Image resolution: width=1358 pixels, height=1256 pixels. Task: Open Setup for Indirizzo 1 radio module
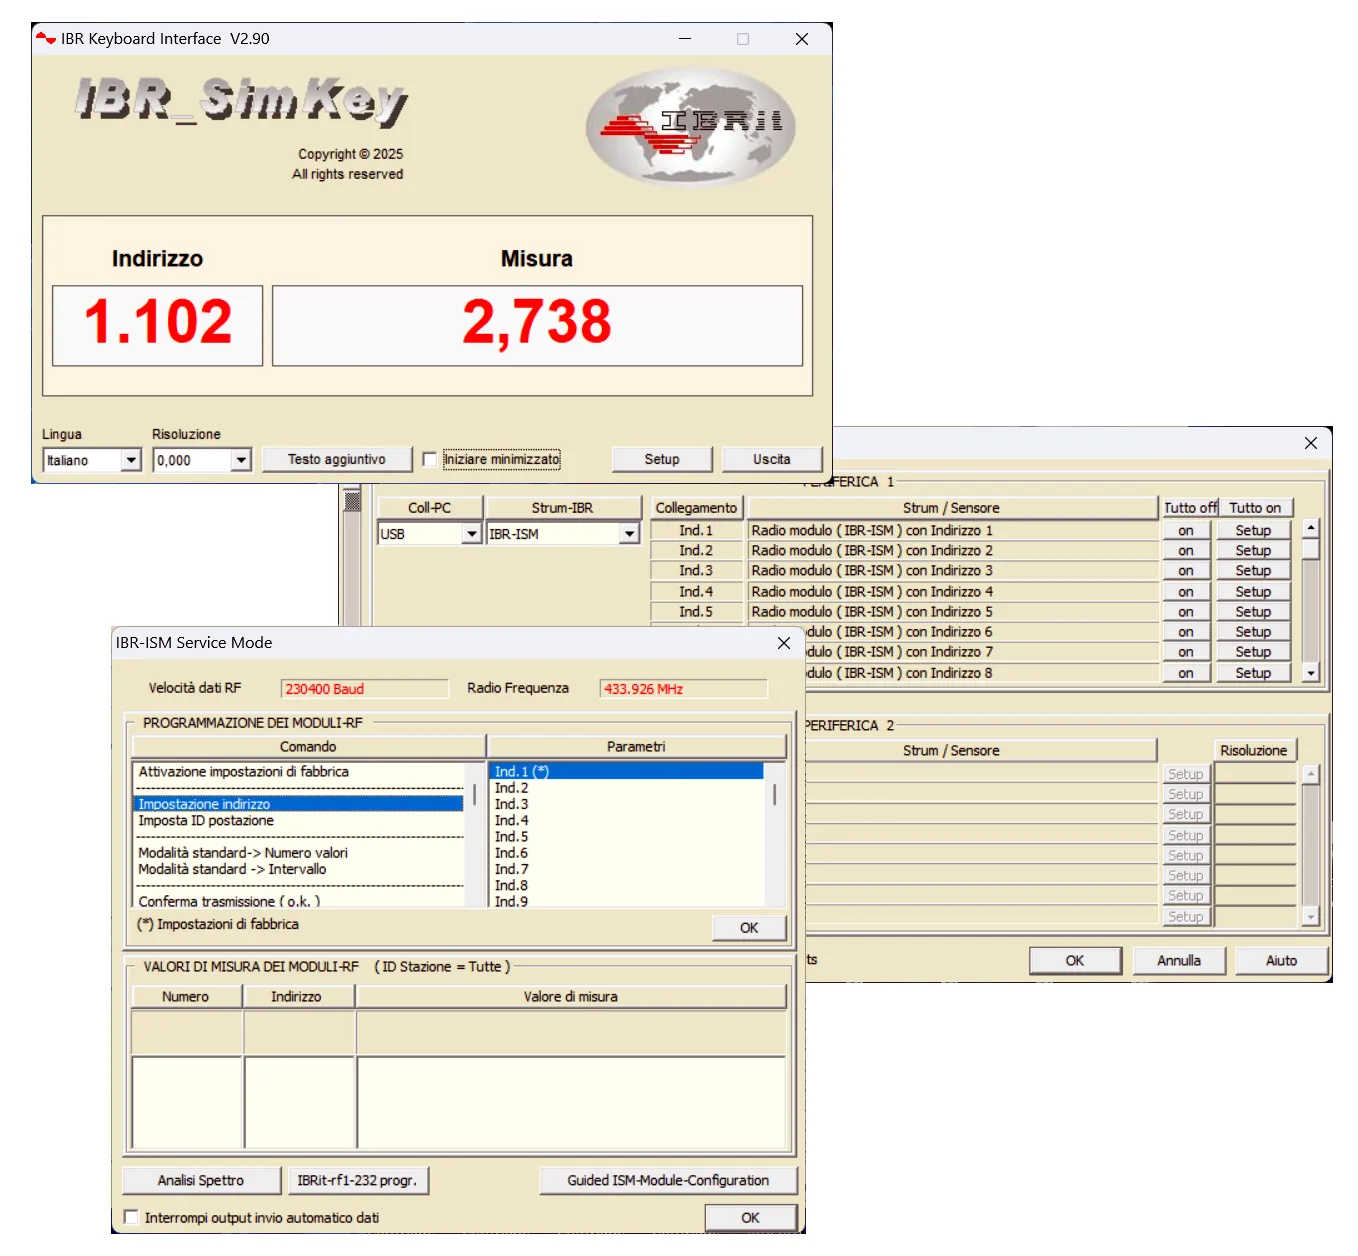1253,531
